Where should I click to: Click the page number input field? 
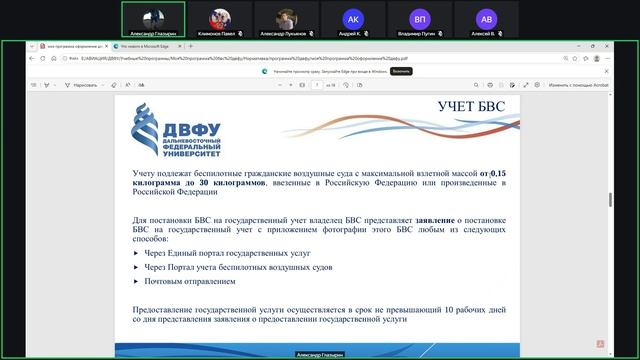(317, 85)
